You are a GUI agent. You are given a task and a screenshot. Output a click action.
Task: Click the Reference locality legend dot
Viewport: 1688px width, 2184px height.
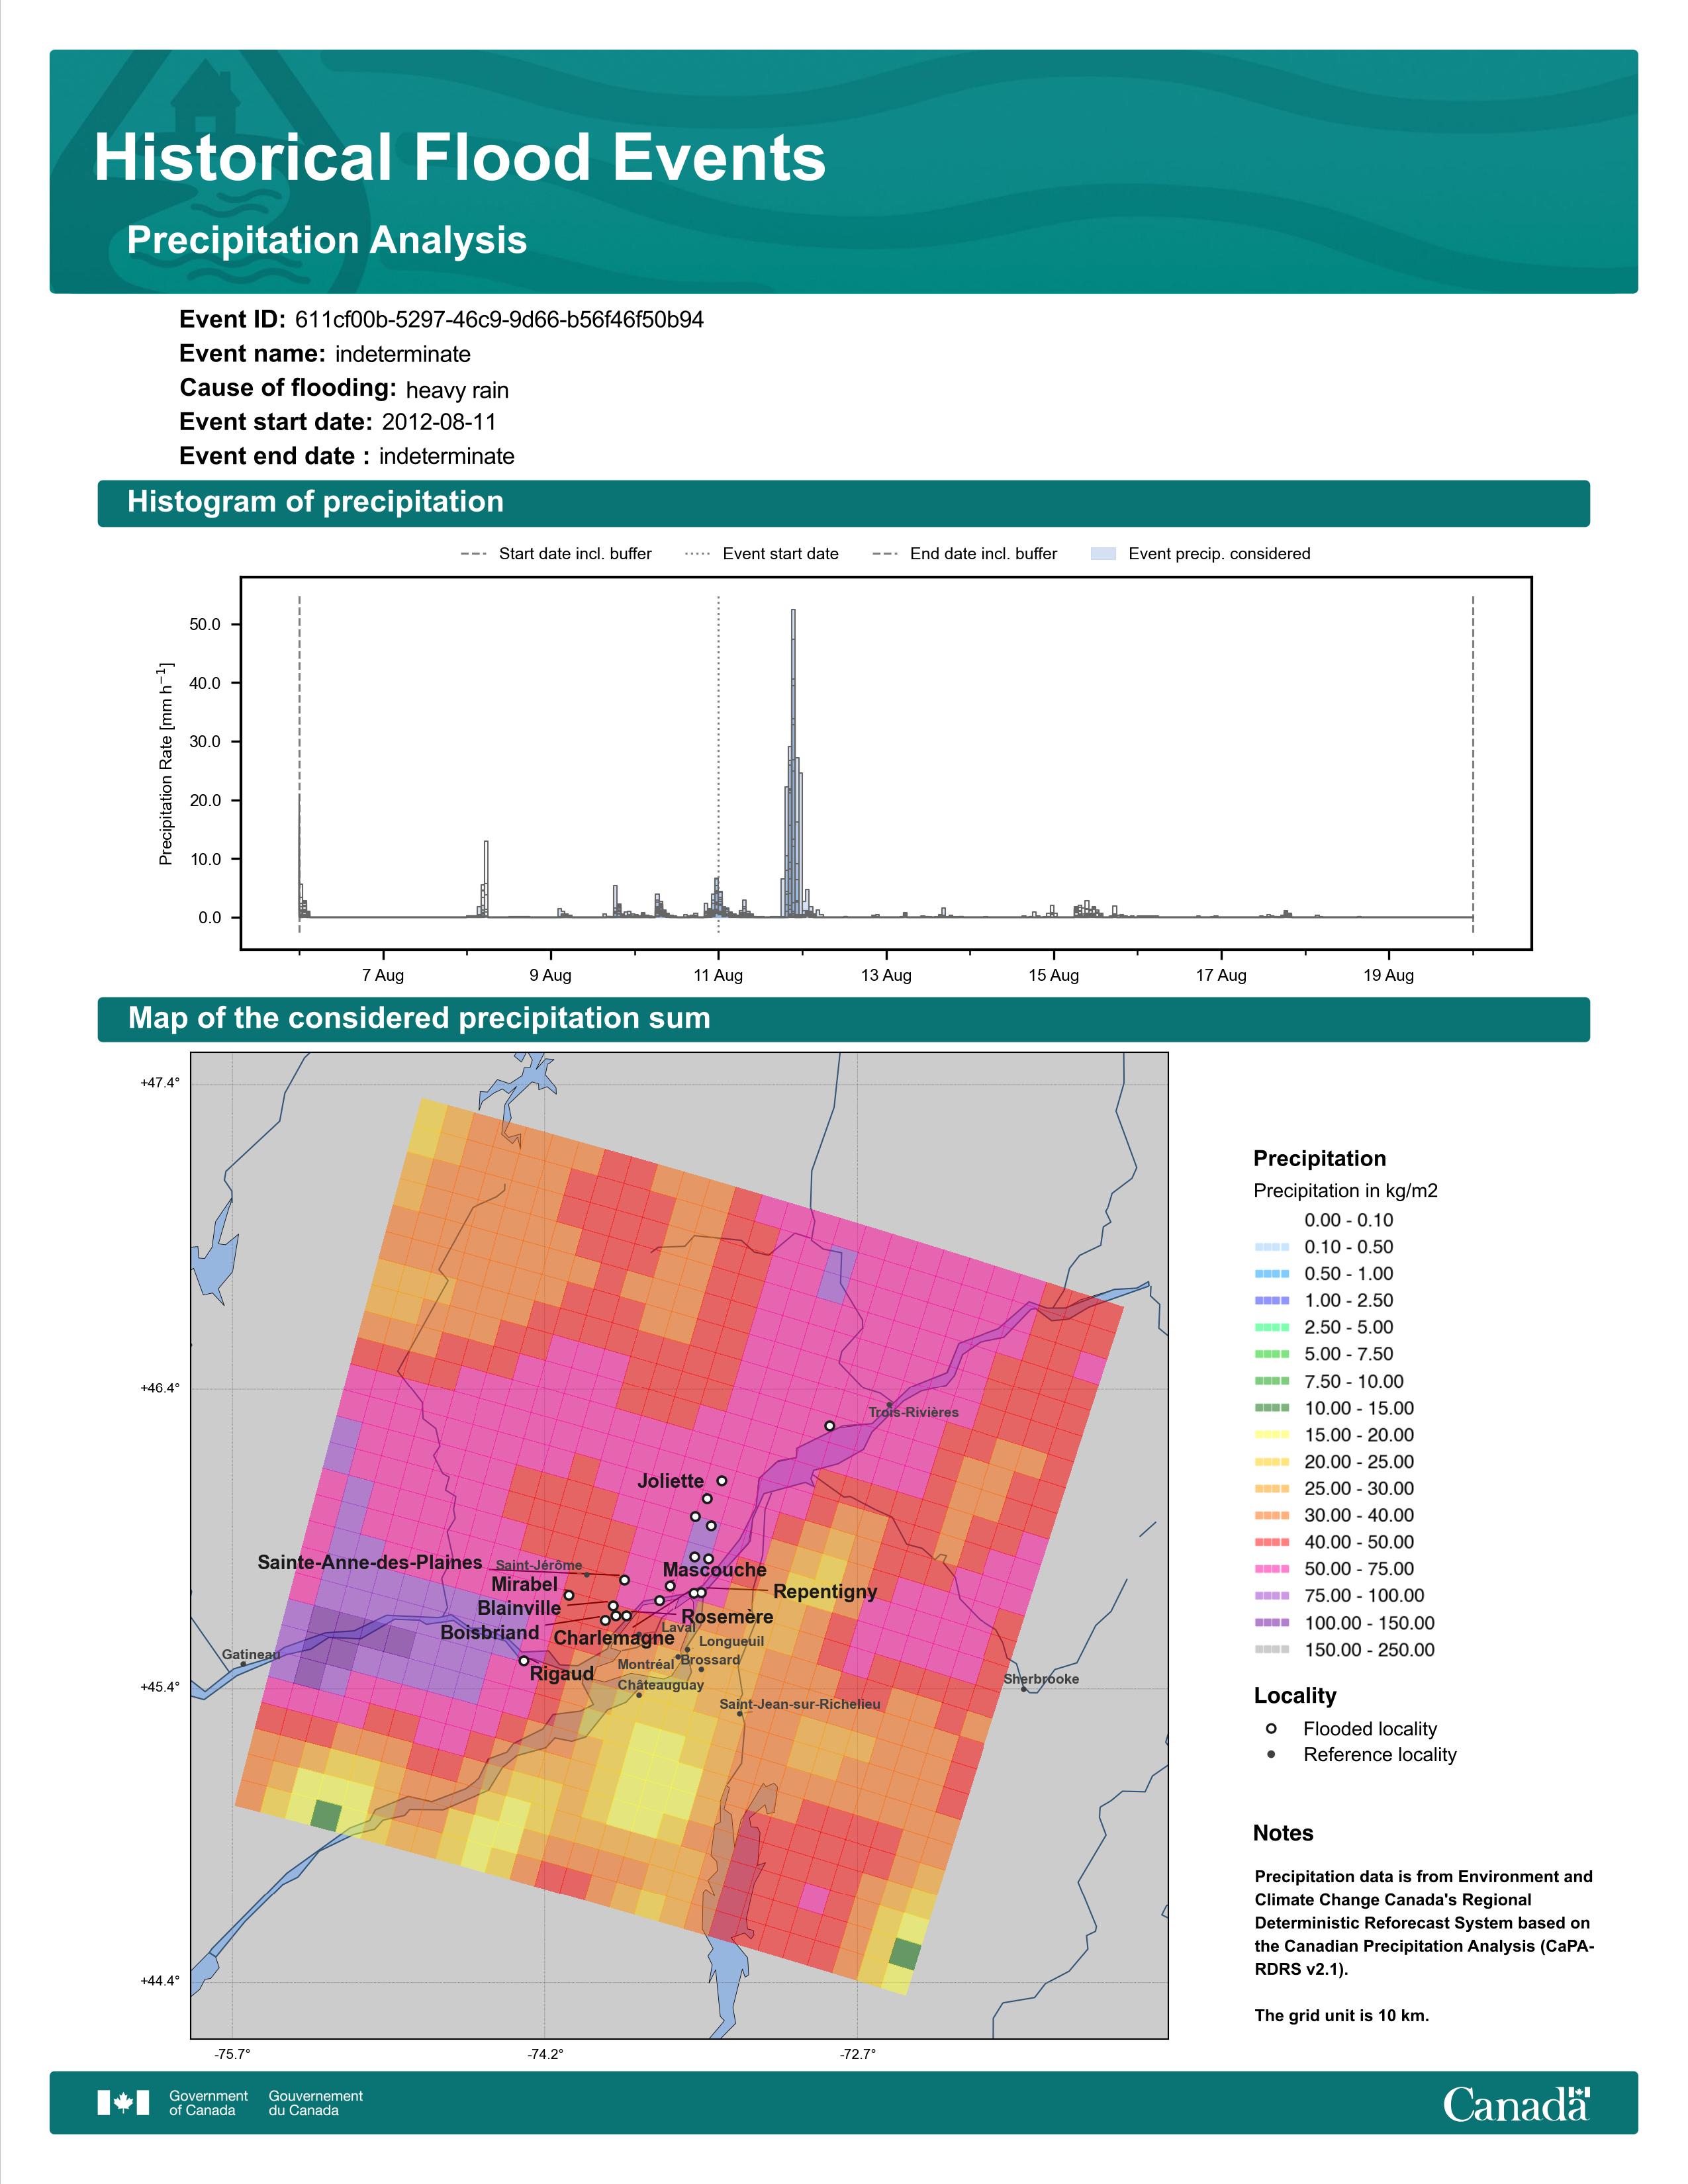click(x=1271, y=1755)
